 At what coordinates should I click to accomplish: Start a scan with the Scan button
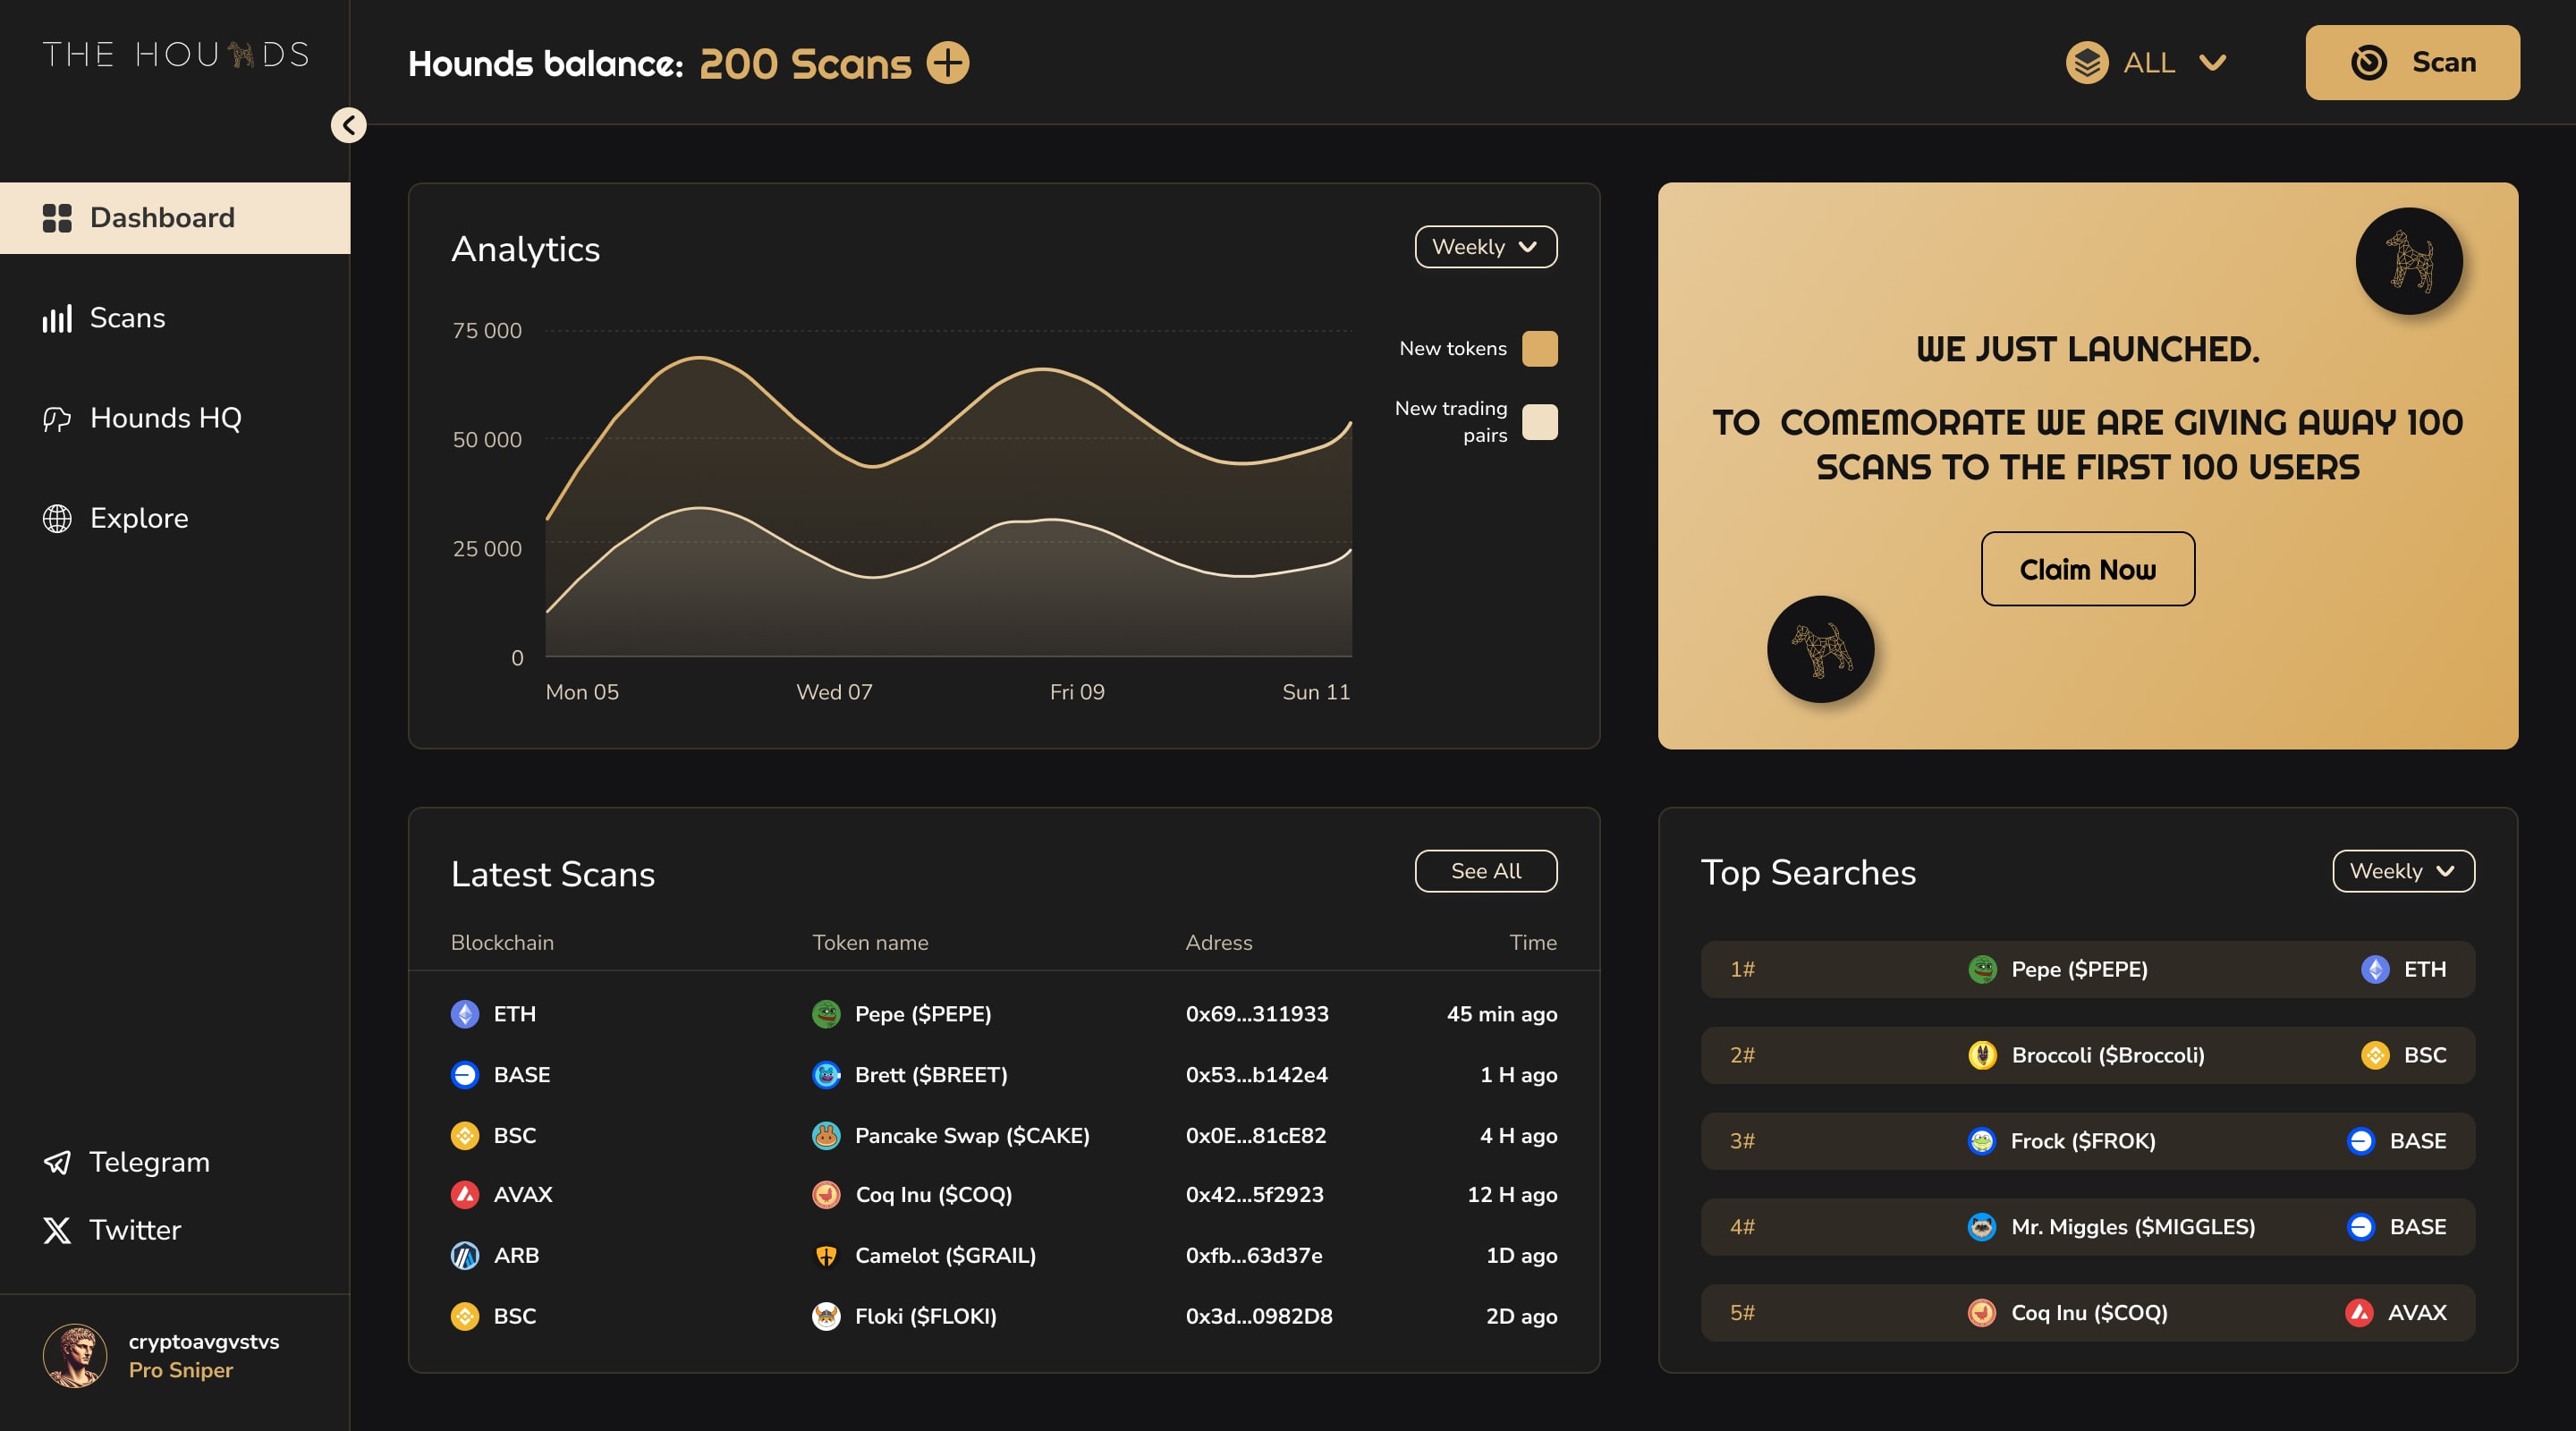coord(2412,63)
